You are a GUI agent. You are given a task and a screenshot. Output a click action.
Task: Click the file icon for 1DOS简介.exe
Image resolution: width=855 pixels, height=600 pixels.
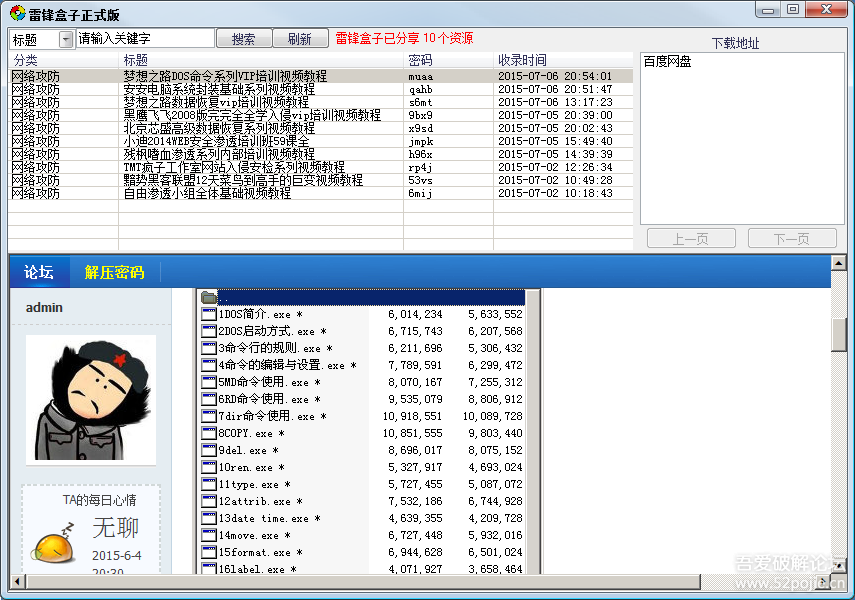[209, 314]
